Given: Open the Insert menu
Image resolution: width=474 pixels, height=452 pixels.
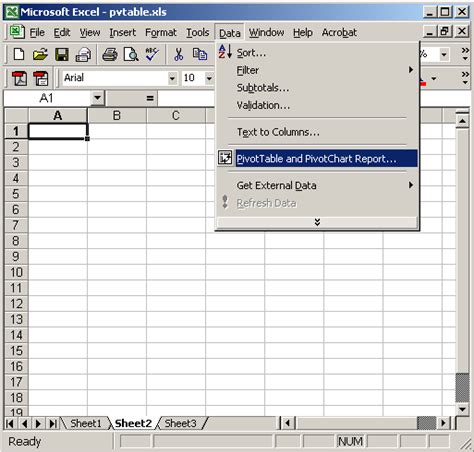Looking at the screenshot, I should pos(122,32).
